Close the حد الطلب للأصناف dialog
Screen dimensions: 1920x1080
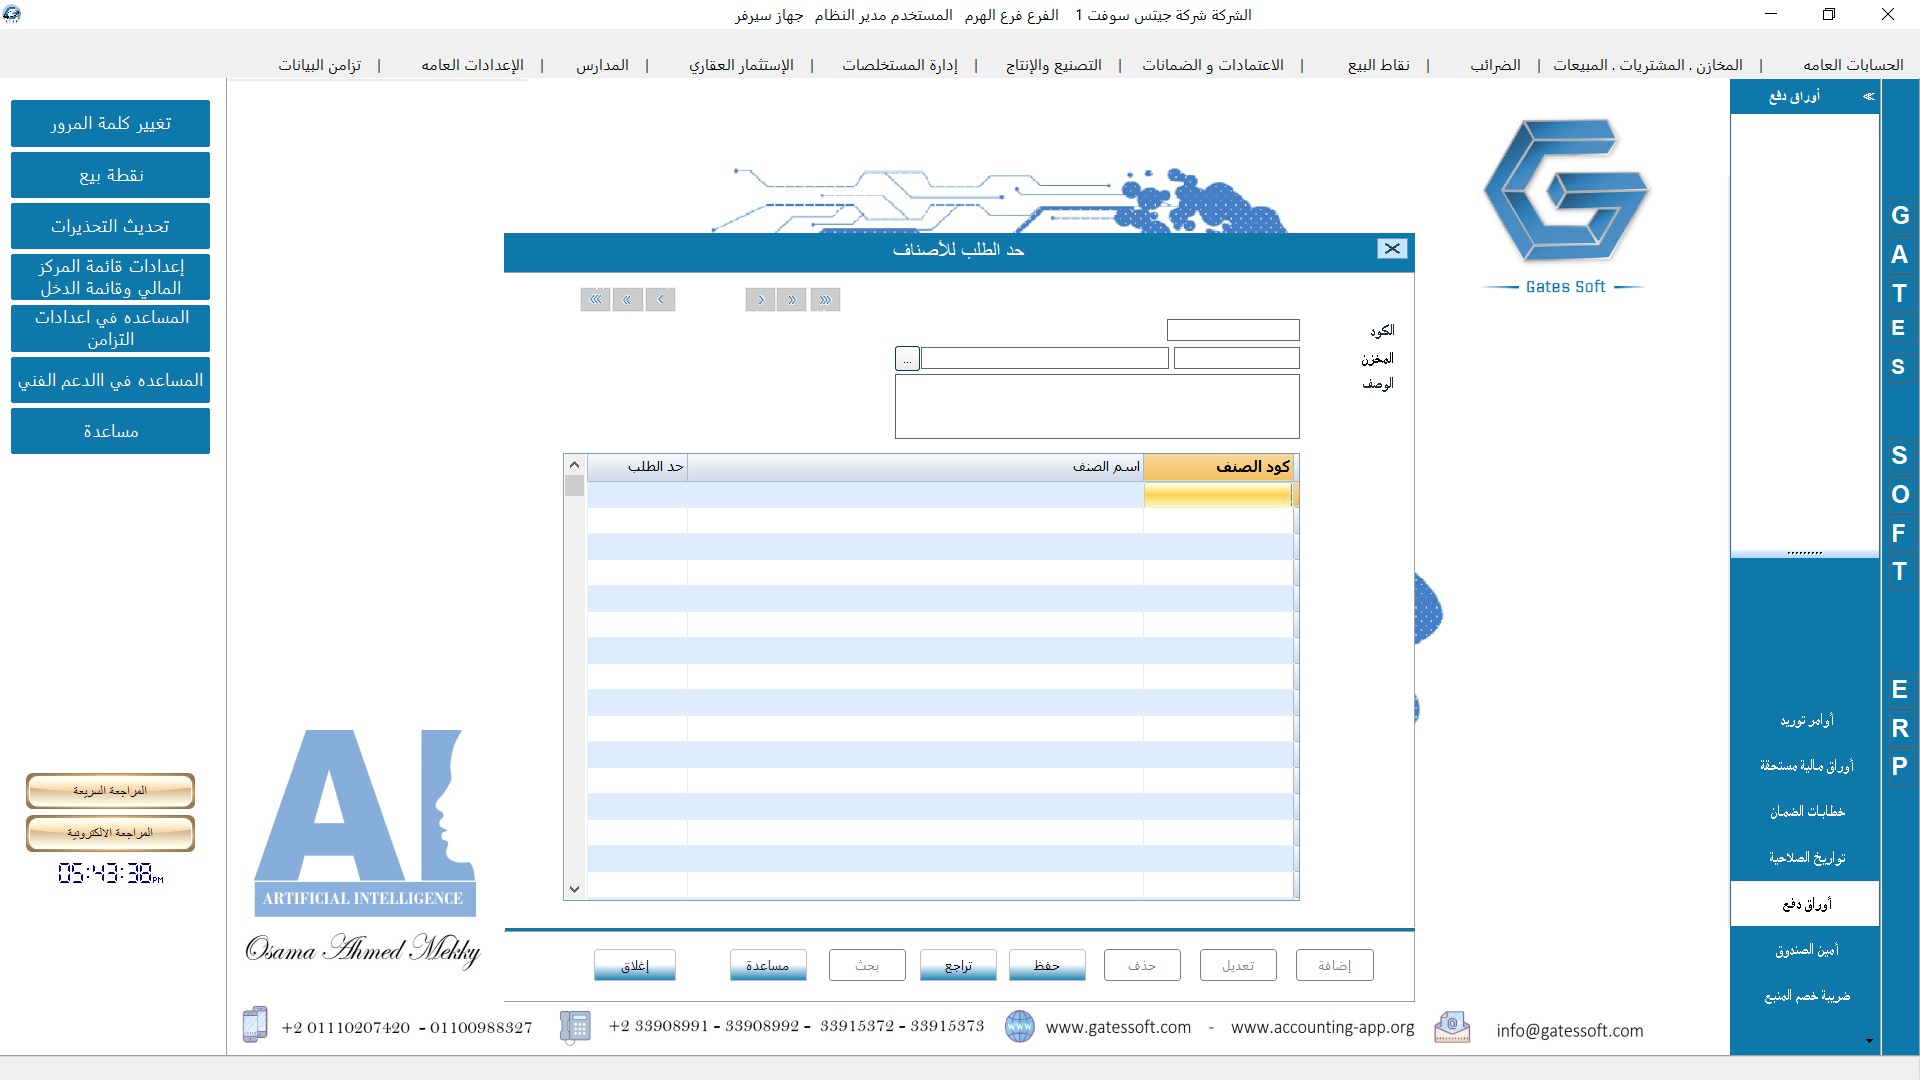tap(1391, 249)
